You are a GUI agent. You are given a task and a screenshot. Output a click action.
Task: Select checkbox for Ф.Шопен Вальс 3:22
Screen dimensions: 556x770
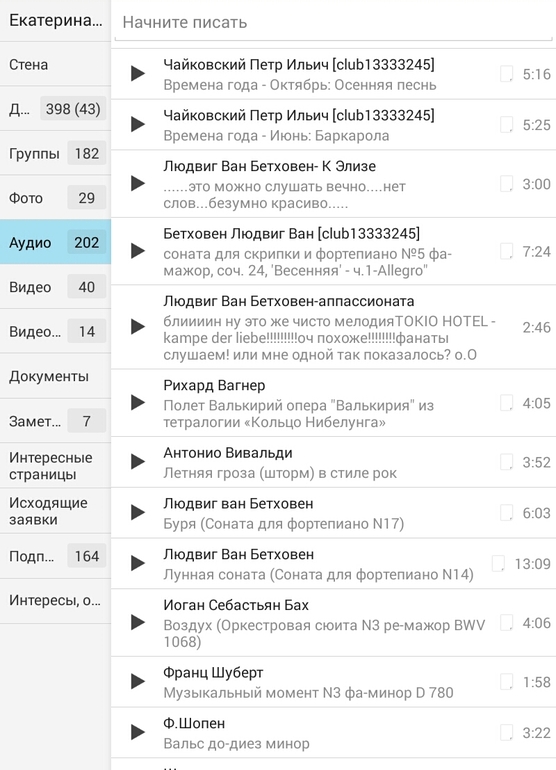click(x=506, y=732)
